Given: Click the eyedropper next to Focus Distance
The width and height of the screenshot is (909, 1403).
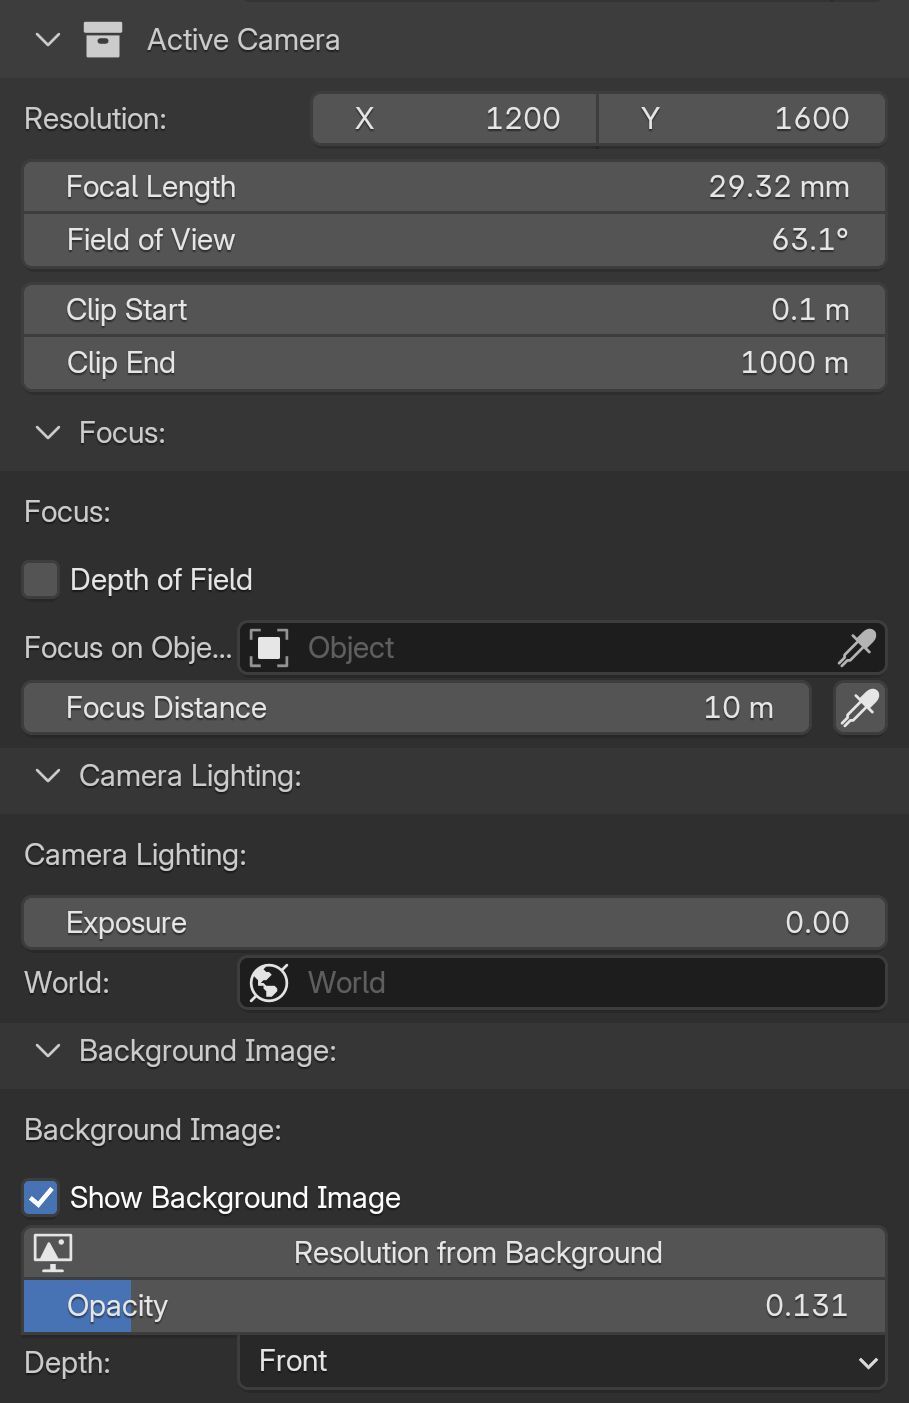Looking at the screenshot, I should coord(860,708).
